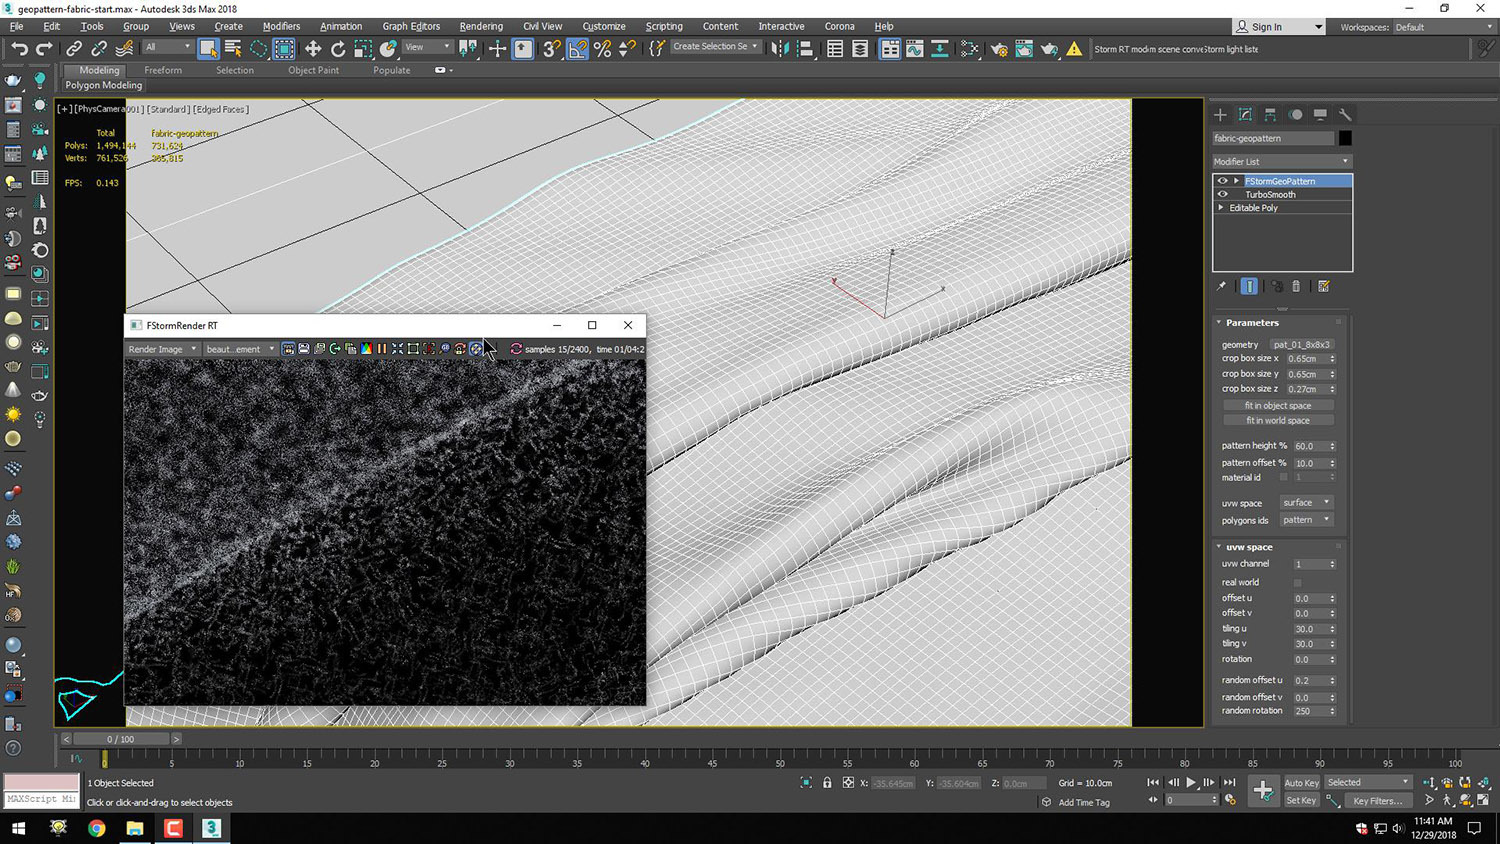Click the Undo arrow in main toolbar

[19, 48]
